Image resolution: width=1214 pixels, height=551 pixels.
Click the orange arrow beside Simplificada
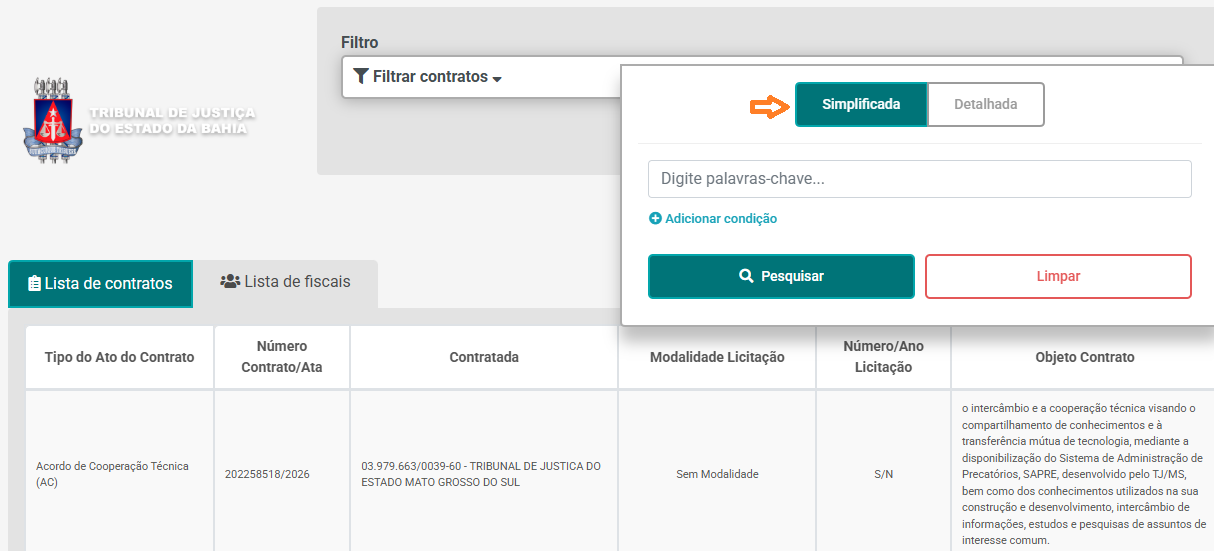click(769, 105)
